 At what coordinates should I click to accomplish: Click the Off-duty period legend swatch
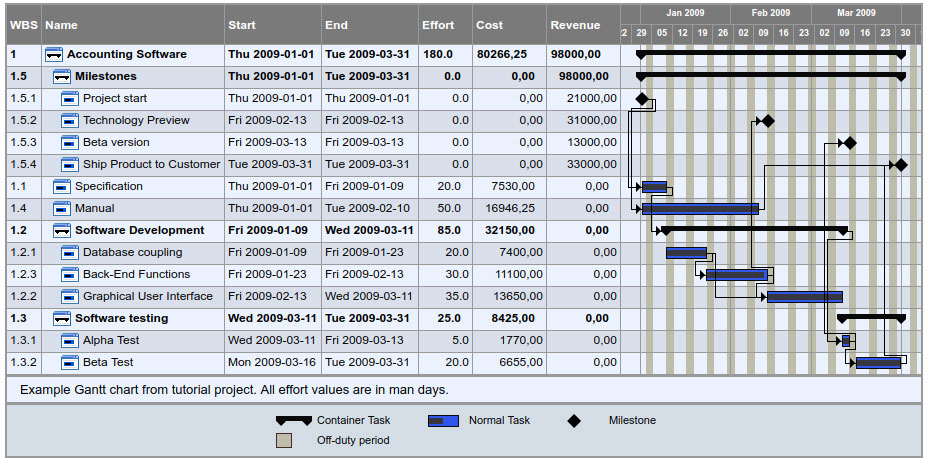[x=284, y=441]
